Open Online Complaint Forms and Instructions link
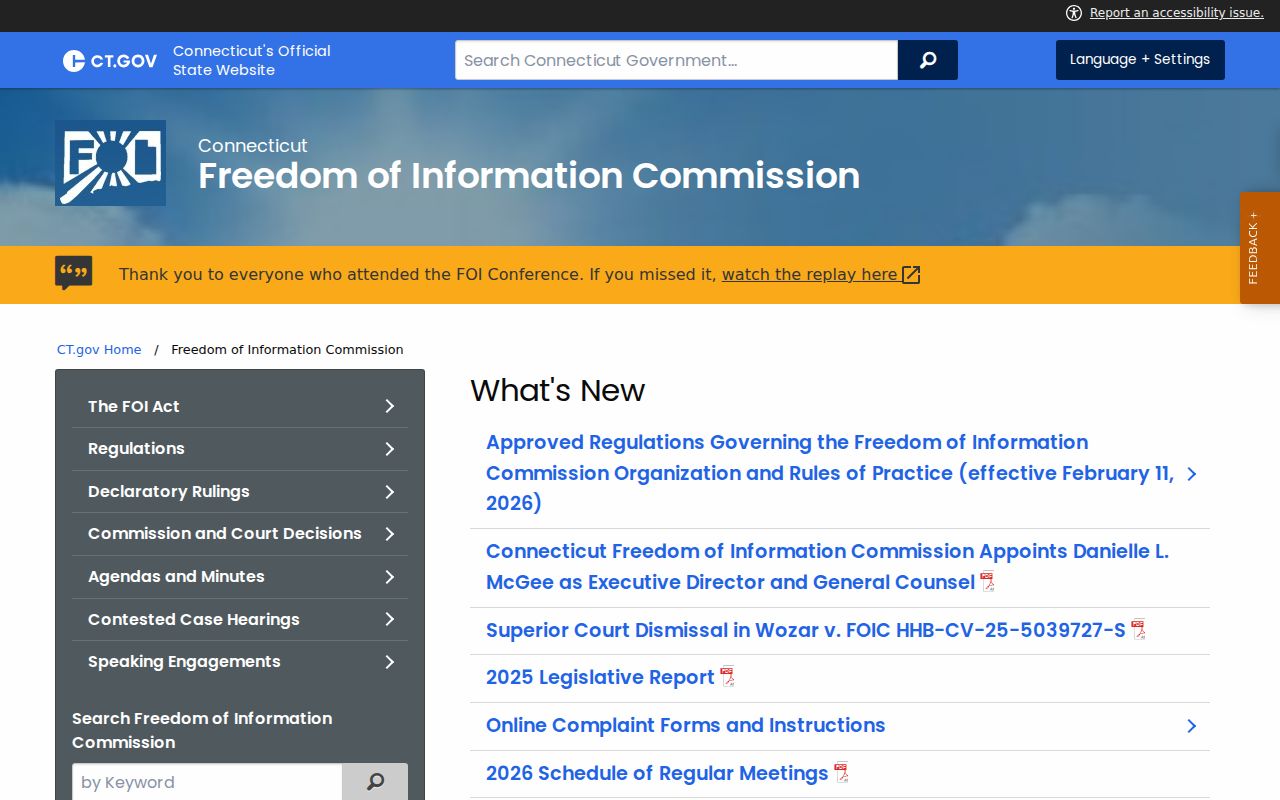The width and height of the screenshot is (1280, 800). (x=686, y=725)
